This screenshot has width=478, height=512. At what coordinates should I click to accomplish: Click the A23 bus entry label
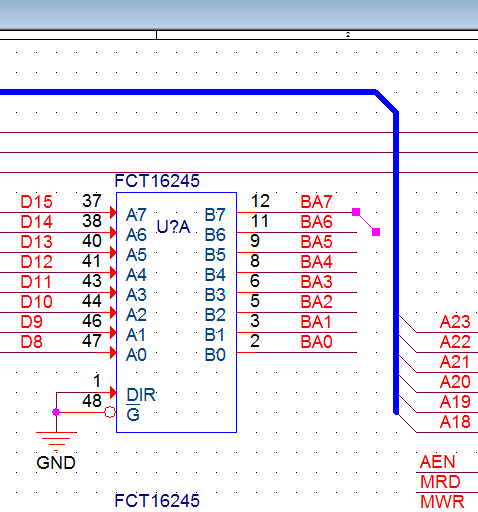[x=455, y=322]
